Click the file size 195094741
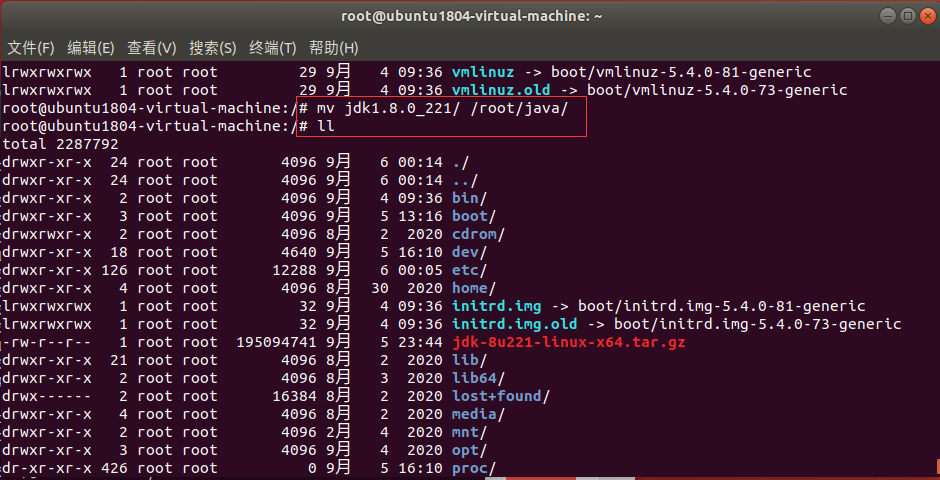The height and width of the screenshot is (480, 940). pos(276,342)
